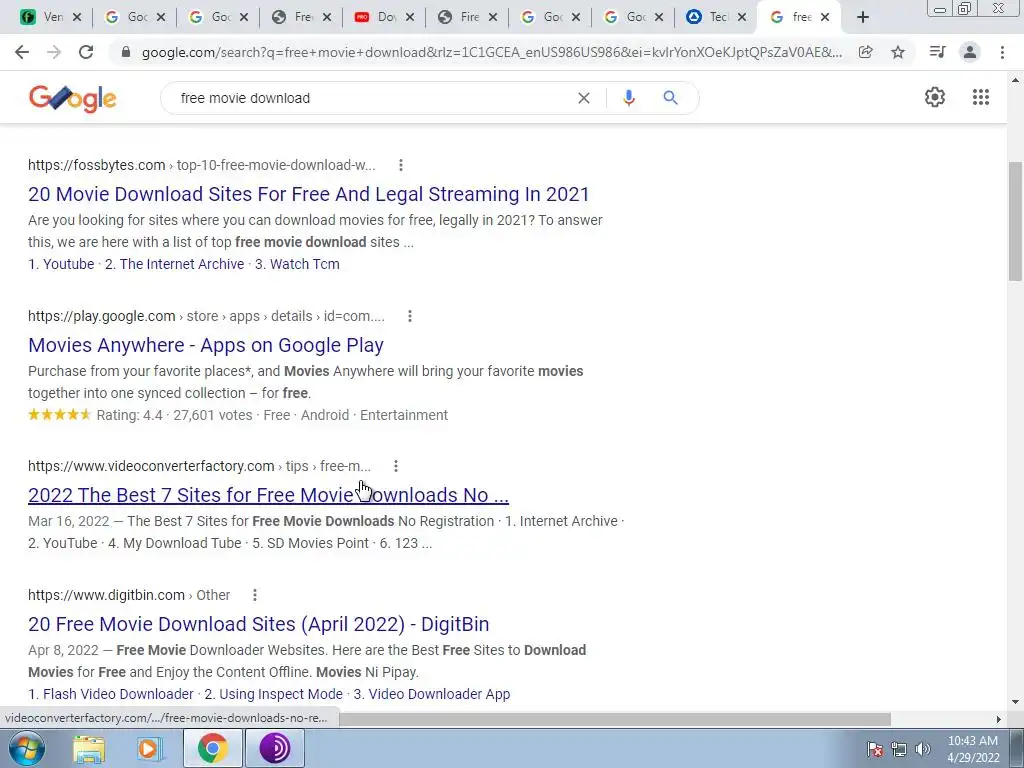The height and width of the screenshot is (768, 1024).
Task: Open options menu for digitbin.com result
Action: tap(255, 595)
